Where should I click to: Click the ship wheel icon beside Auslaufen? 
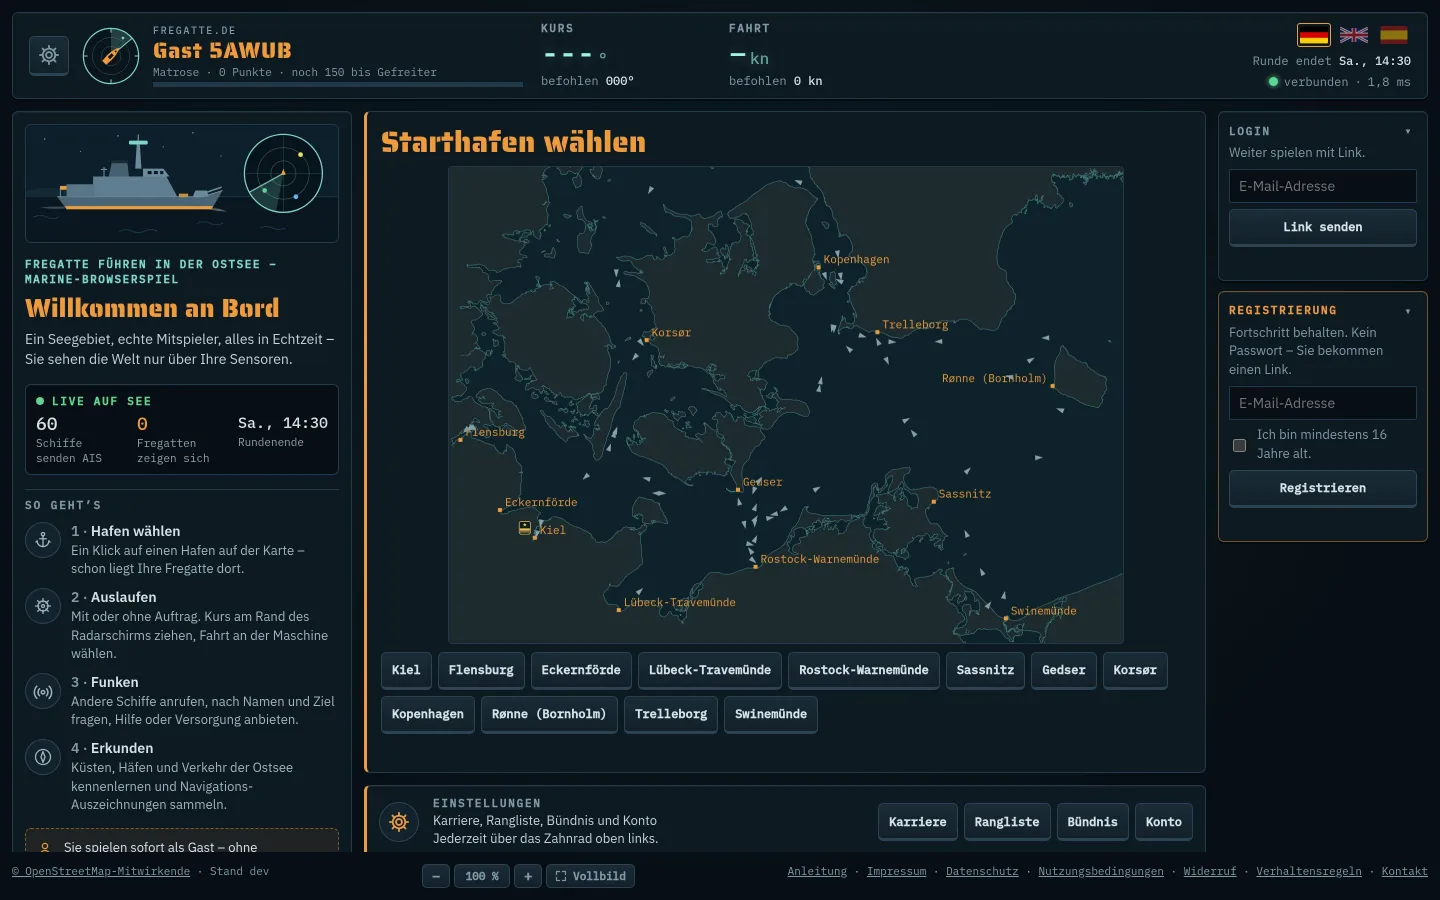43,606
